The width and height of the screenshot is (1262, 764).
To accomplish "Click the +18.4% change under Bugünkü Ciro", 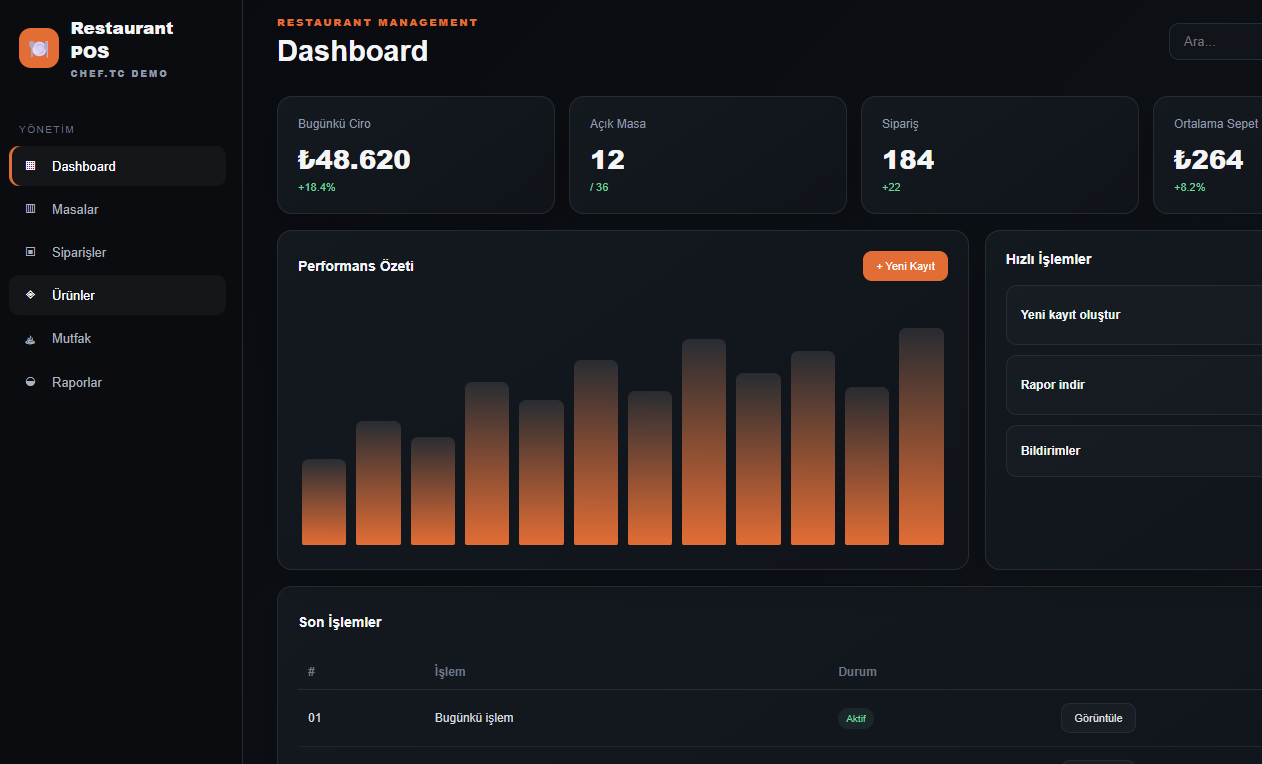I will click(317, 187).
